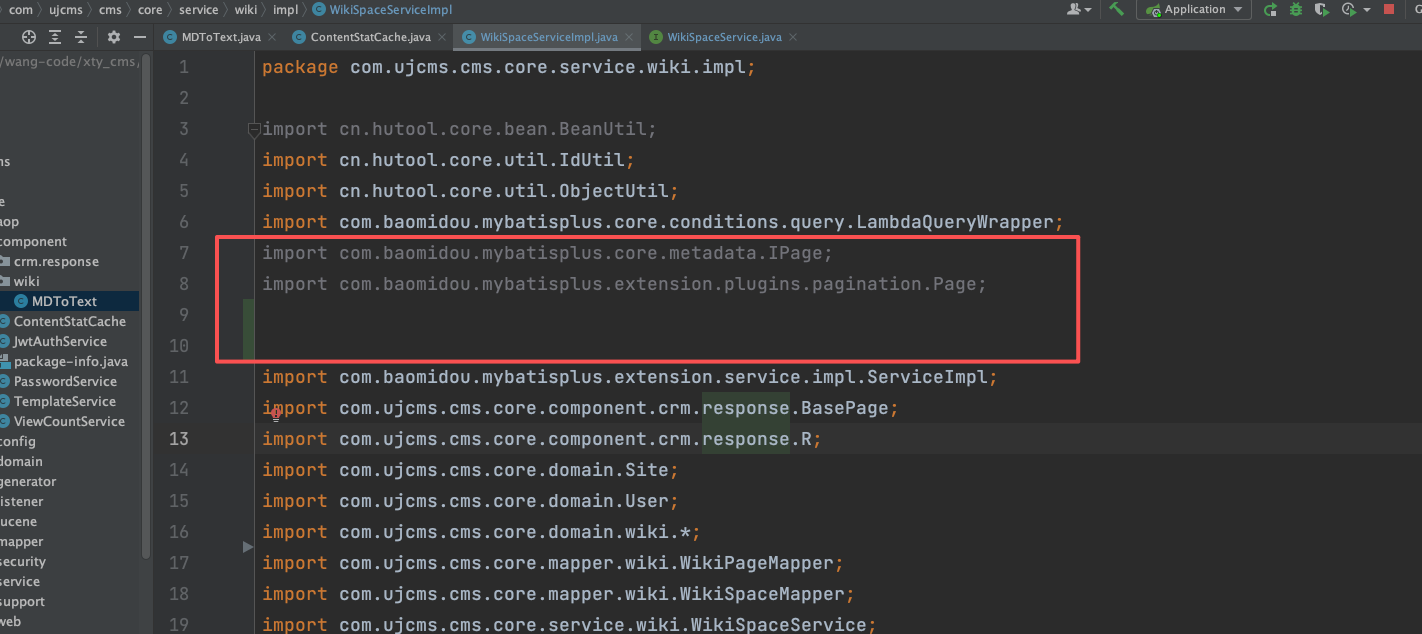The height and width of the screenshot is (634, 1422).
Task: Click on the unused IPage import line
Action: pyautogui.click(x=547, y=253)
